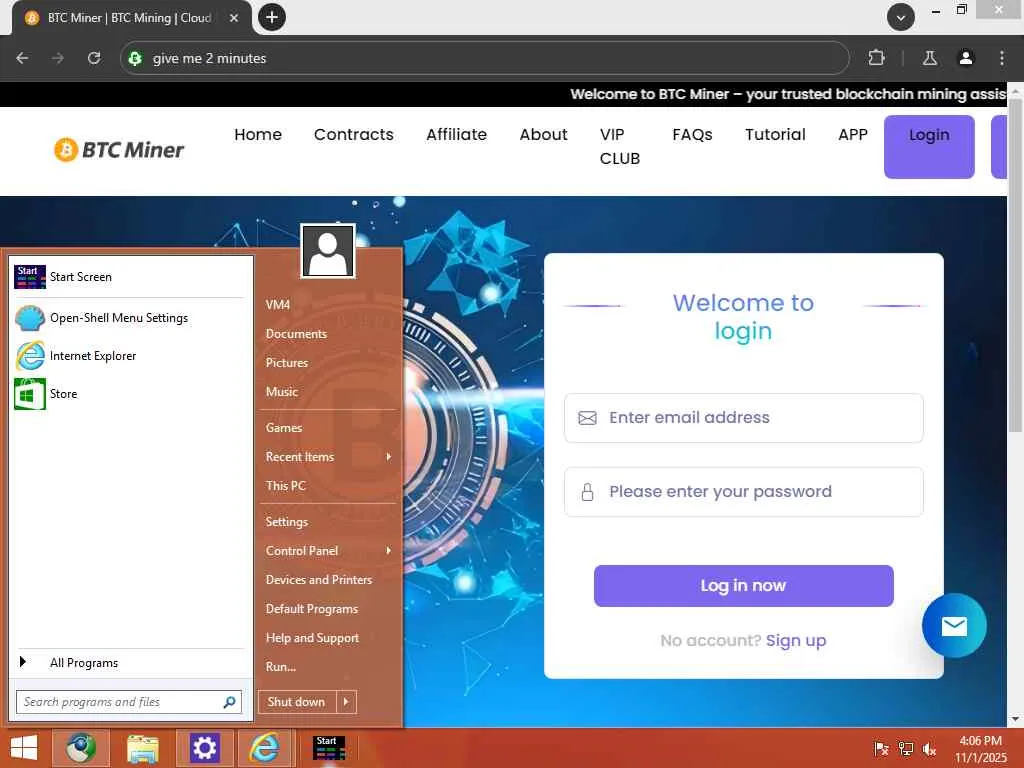The height and width of the screenshot is (768, 1024).
Task: Click the site info icon in address bar
Action: (135, 58)
